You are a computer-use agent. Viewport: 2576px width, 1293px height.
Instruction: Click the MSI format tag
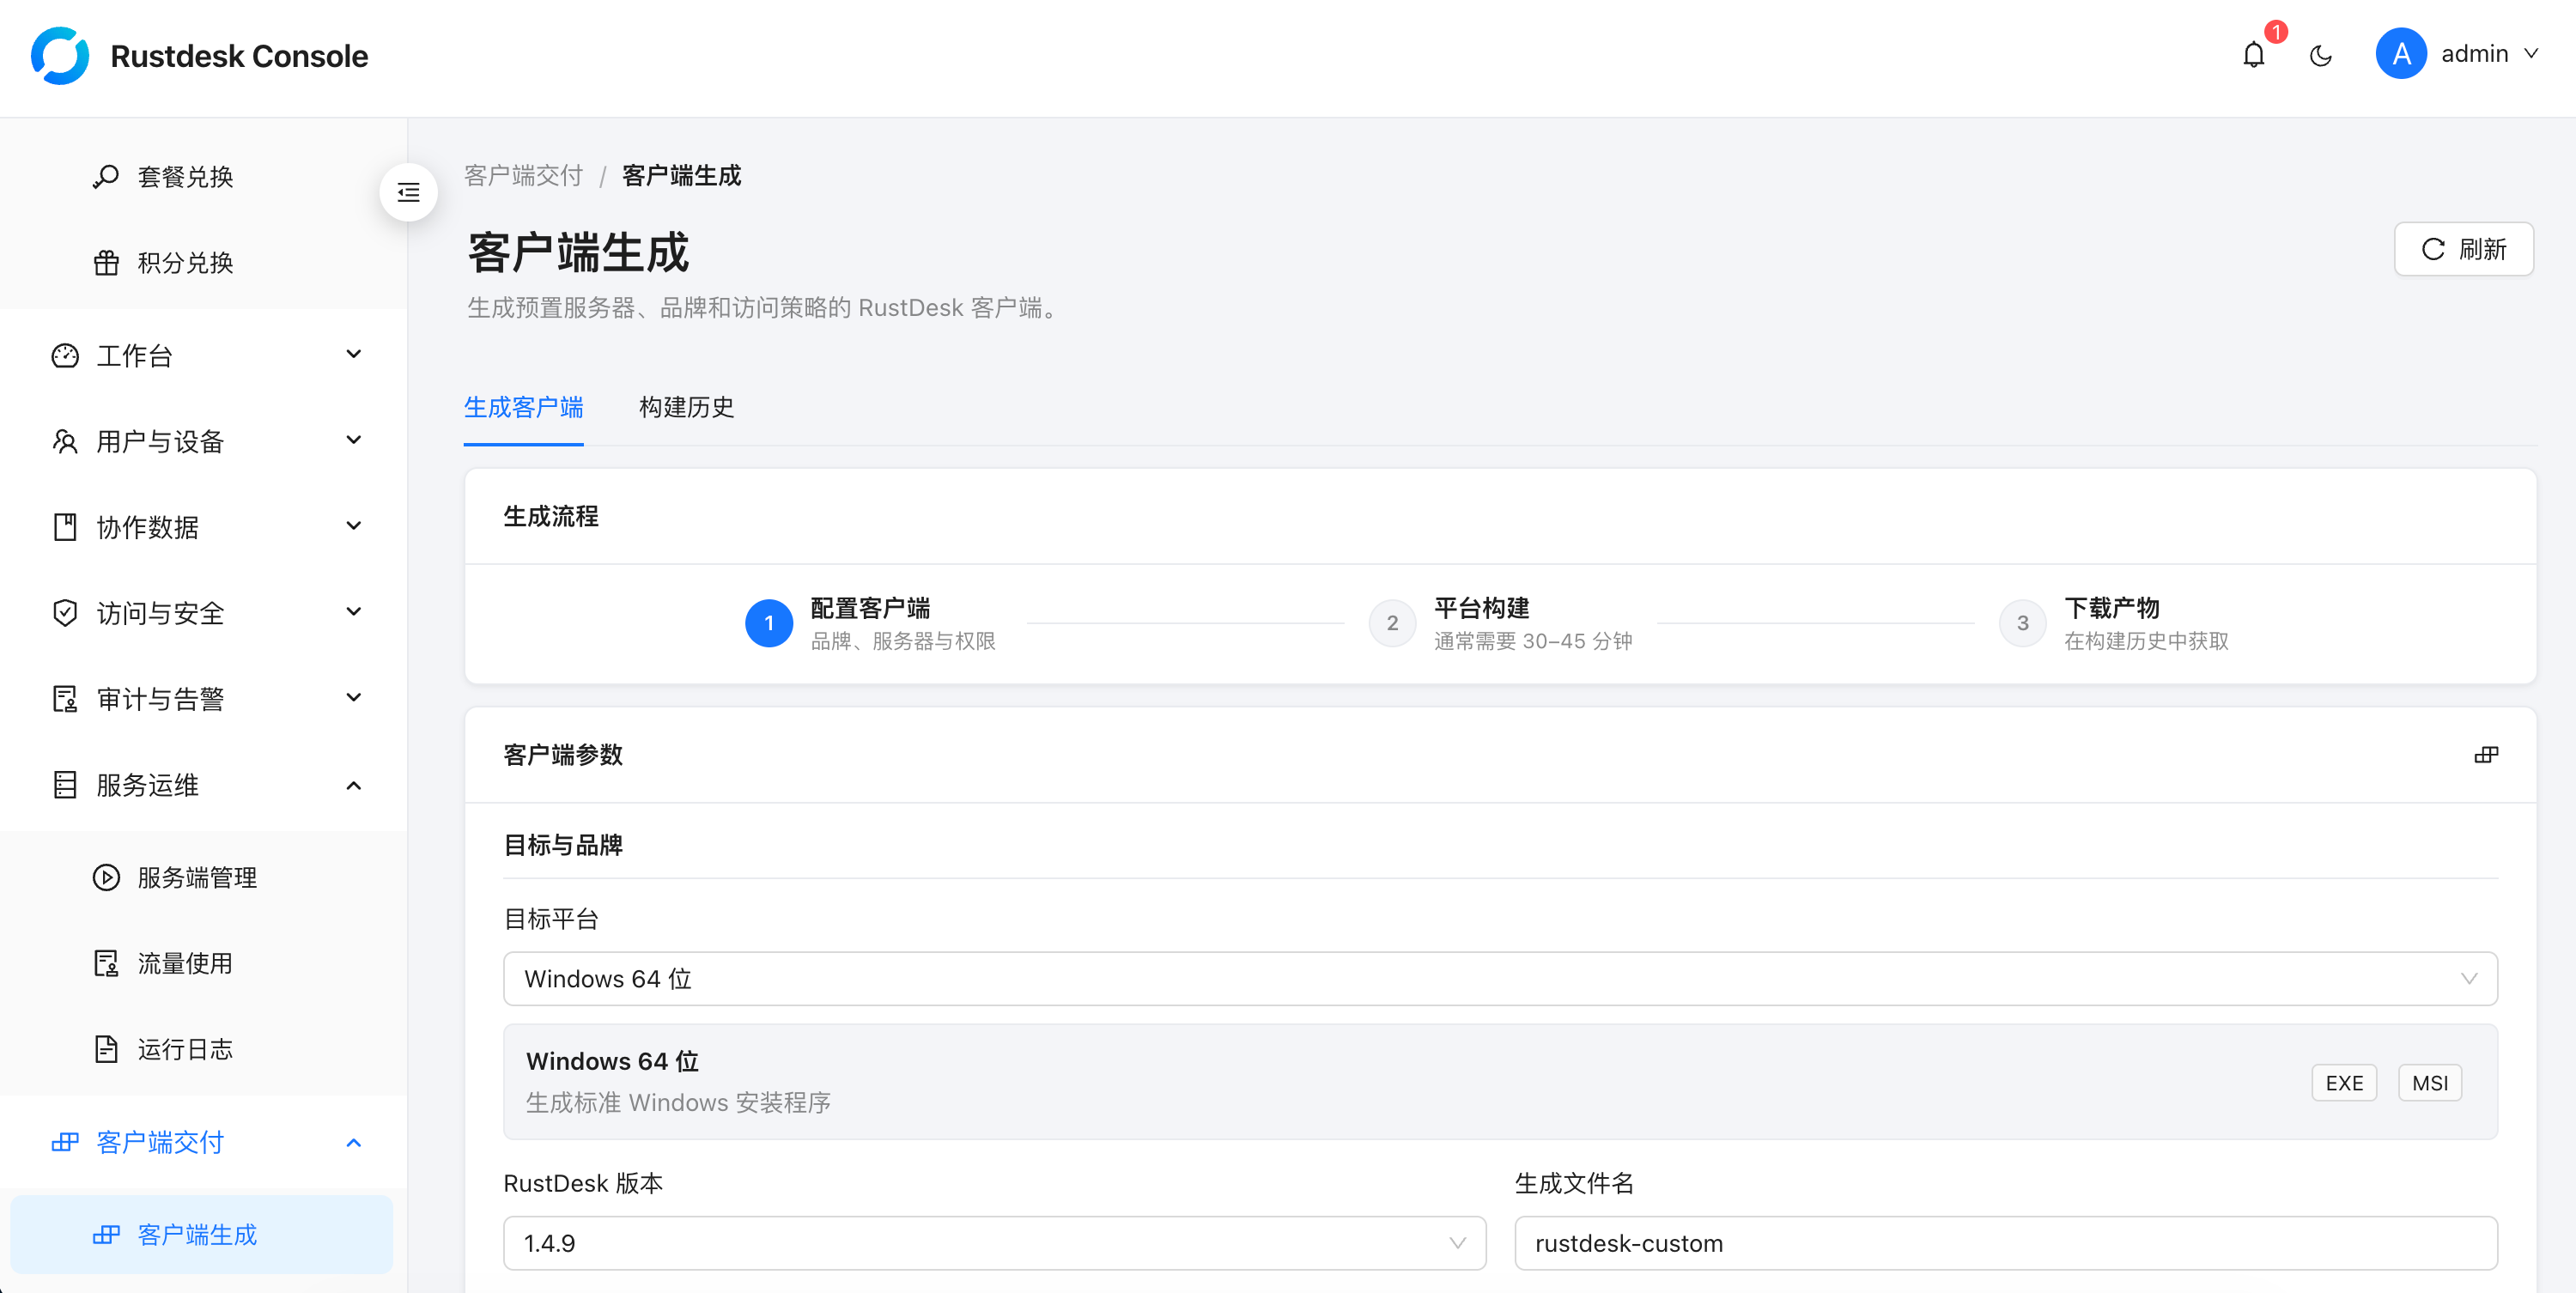tap(2430, 1083)
